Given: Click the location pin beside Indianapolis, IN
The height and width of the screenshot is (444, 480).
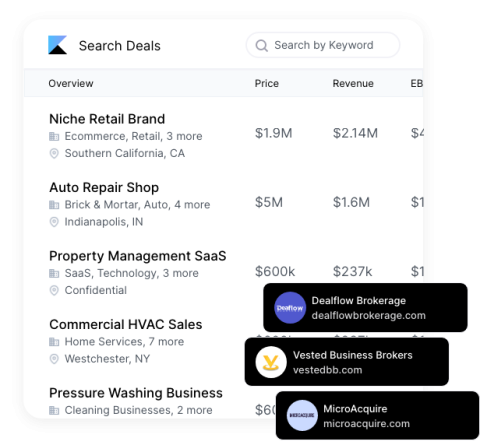Looking at the screenshot, I should pos(54,222).
